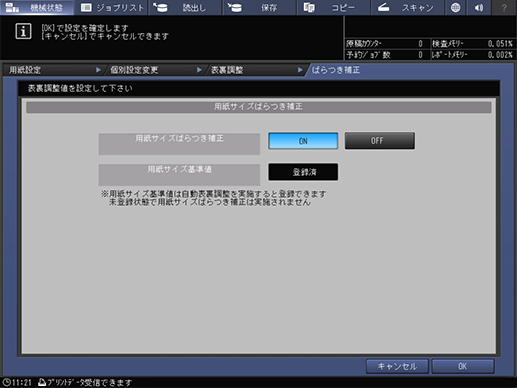Turn 用紙サイズばらつき補正 OFF
The height and width of the screenshot is (388, 517).
click(x=380, y=141)
